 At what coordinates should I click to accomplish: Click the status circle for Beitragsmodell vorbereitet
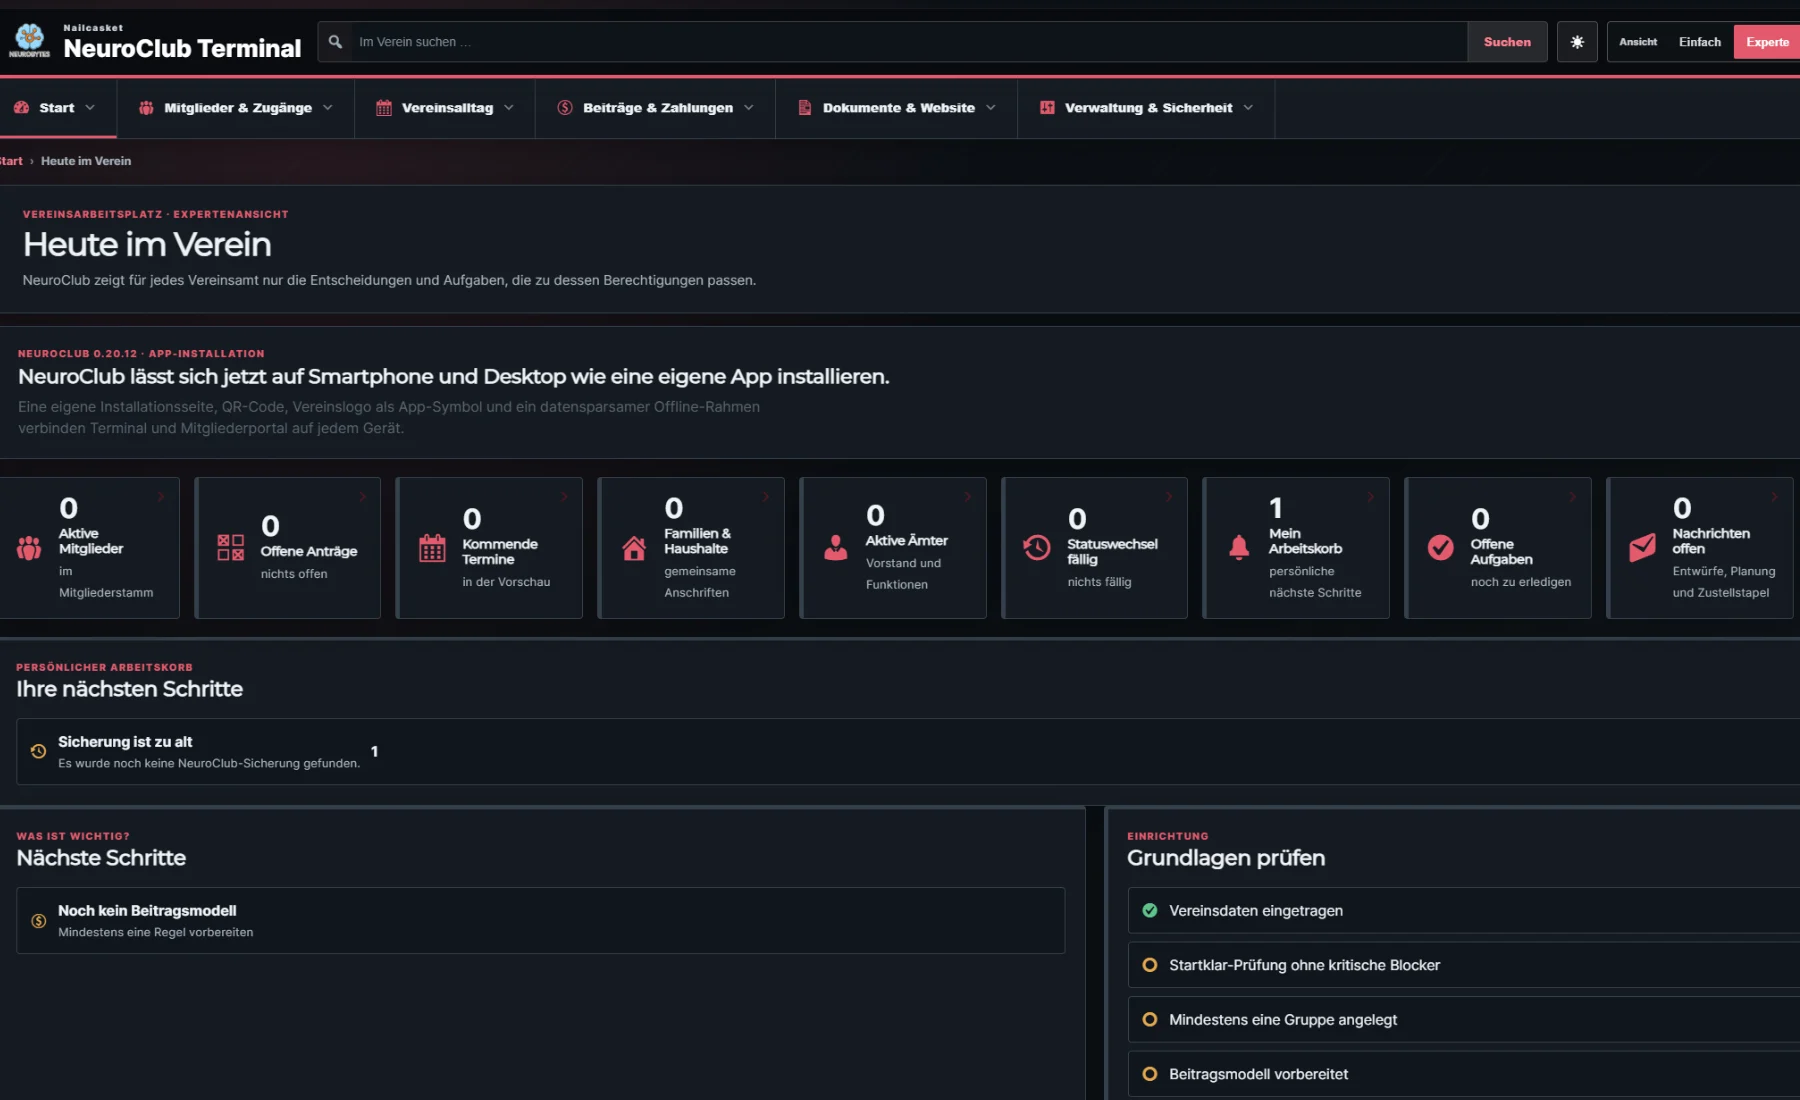1149,1074
